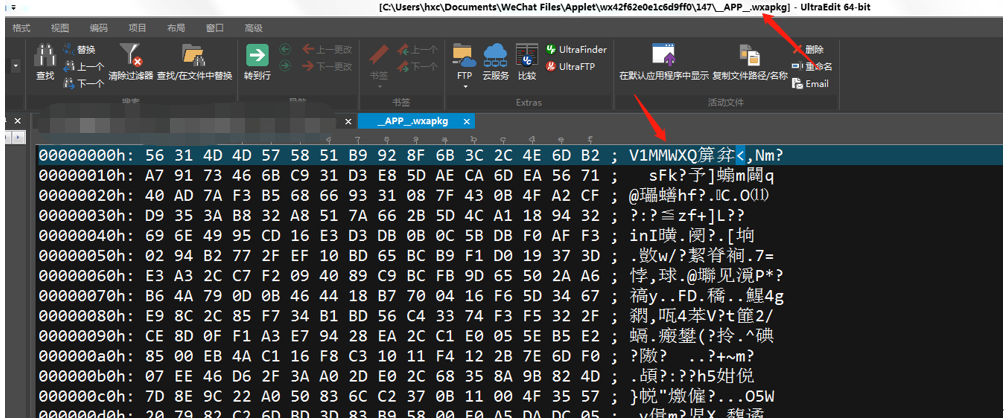Open the 高级 ribbon tab

pyautogui.click(x=254, y=28)
